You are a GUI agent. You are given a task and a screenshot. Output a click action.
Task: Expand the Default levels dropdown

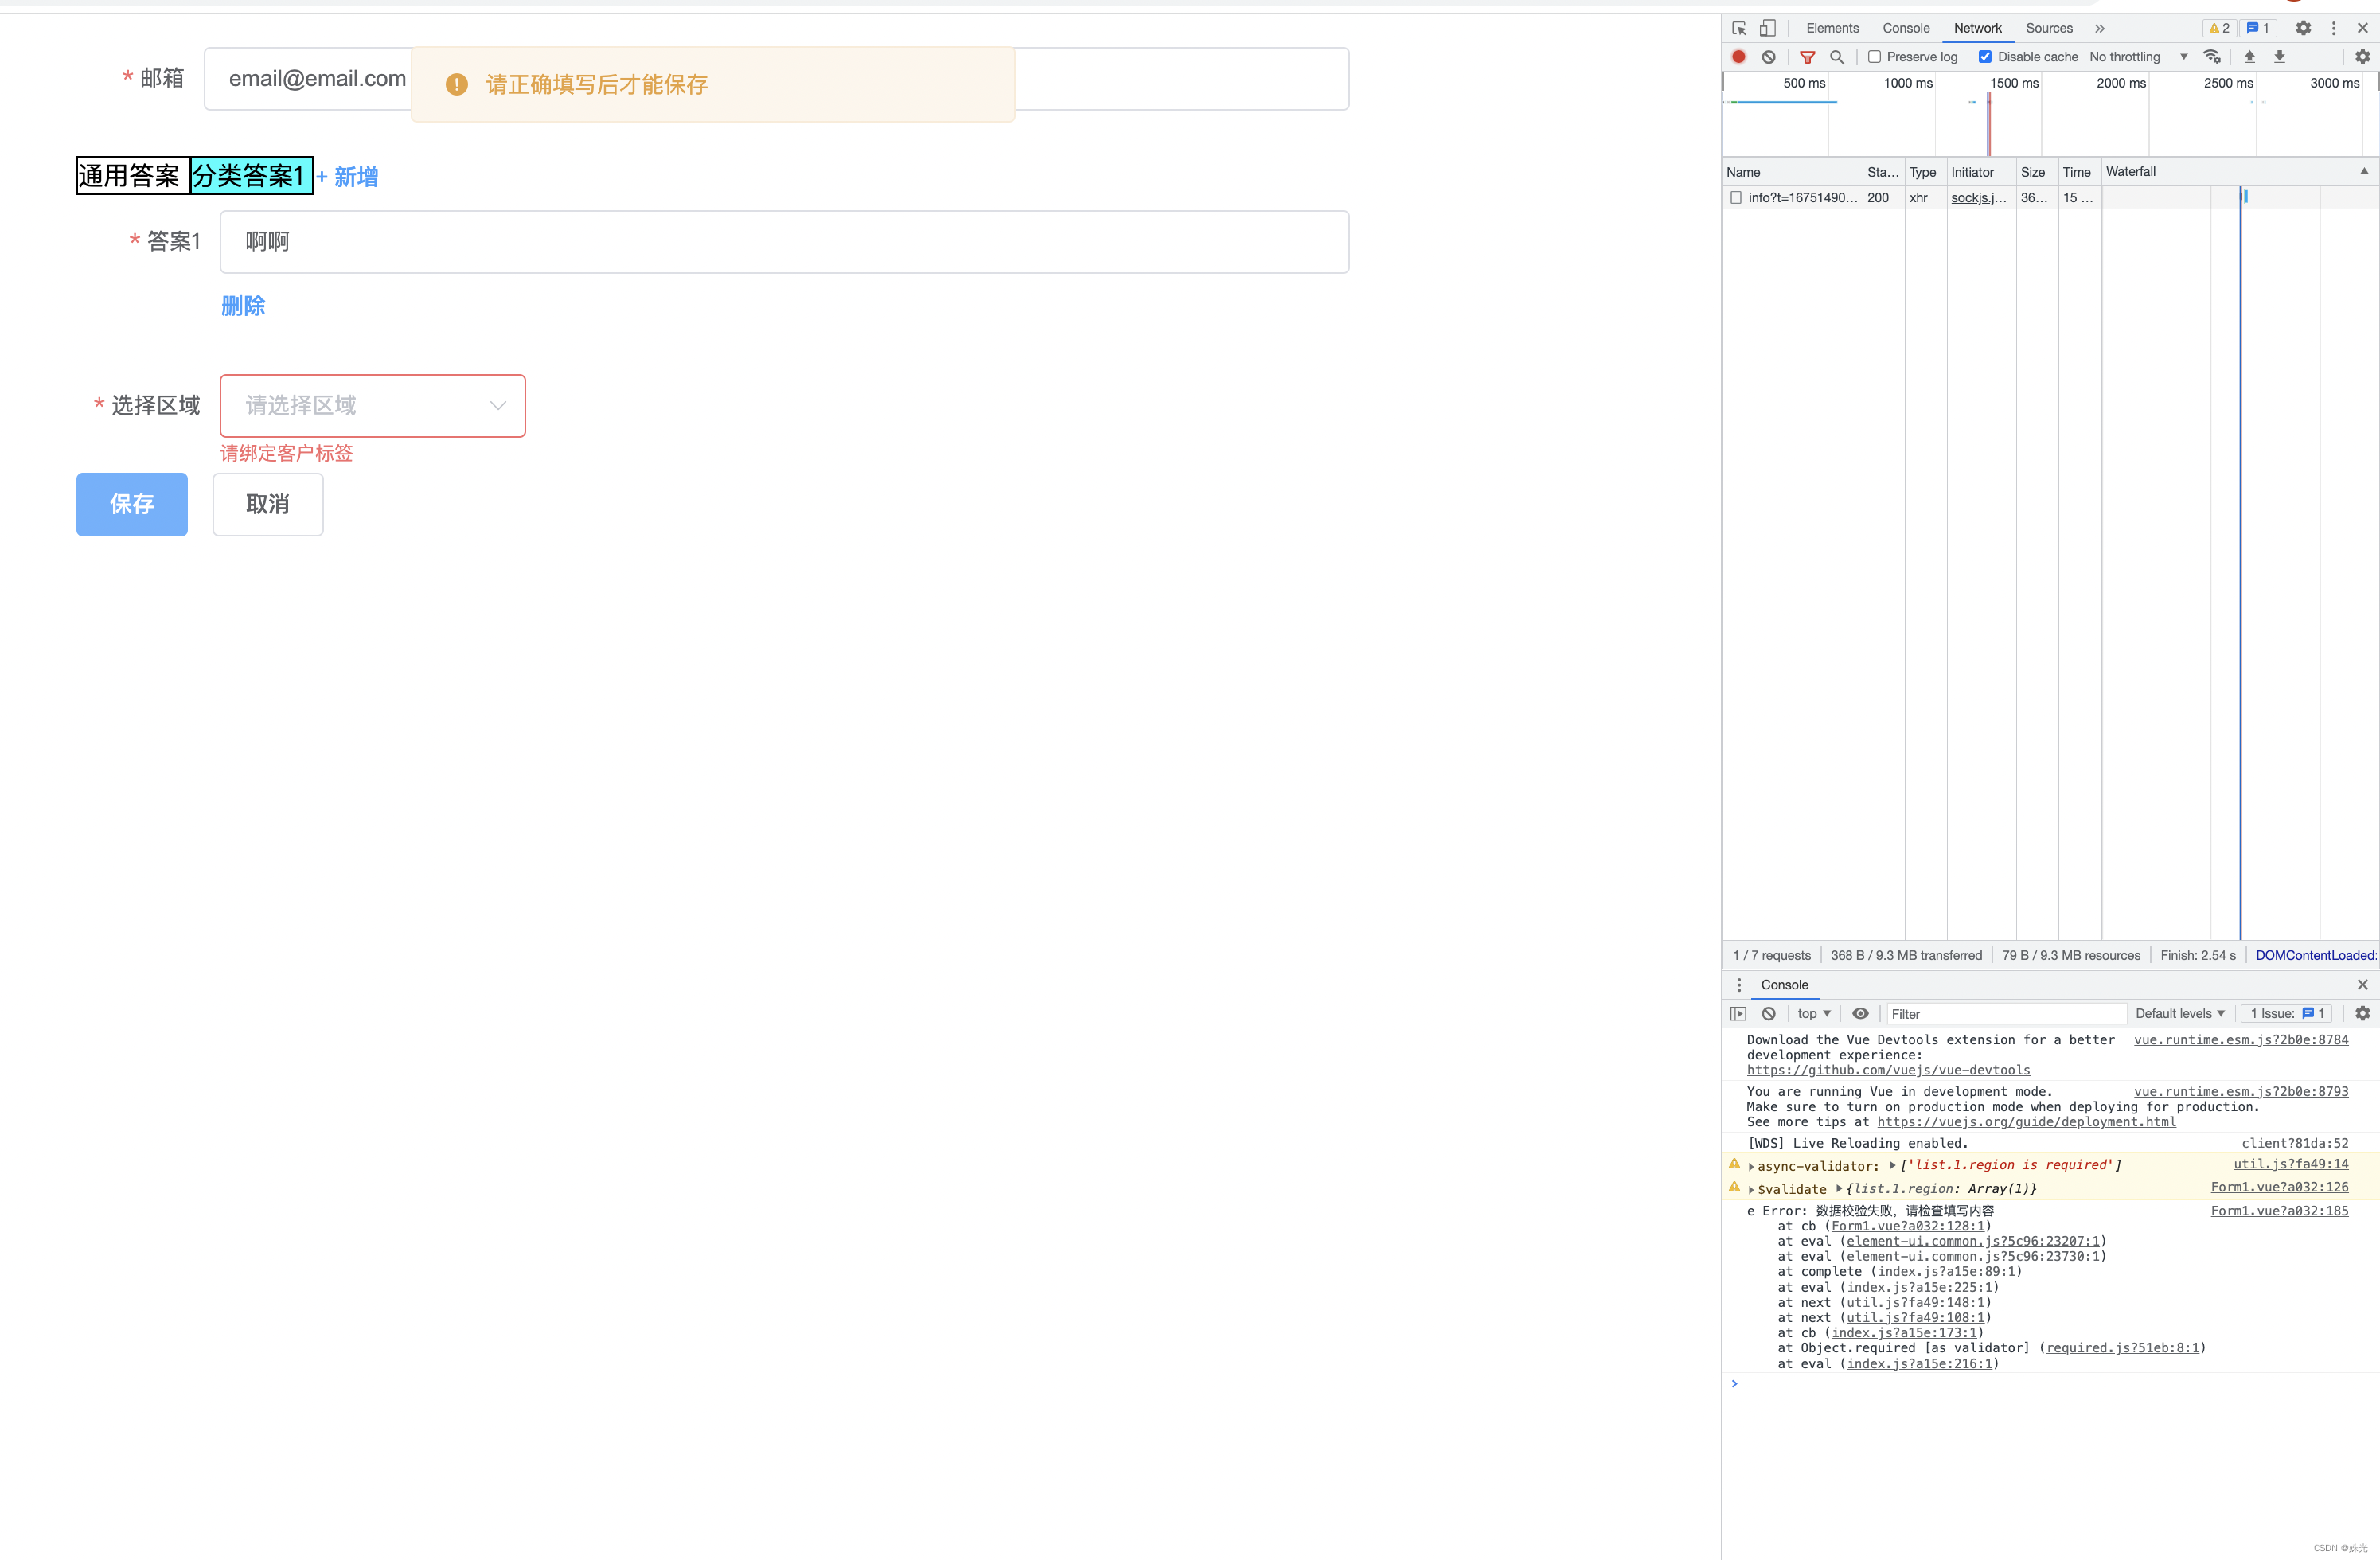(x=2179, y=1013)
